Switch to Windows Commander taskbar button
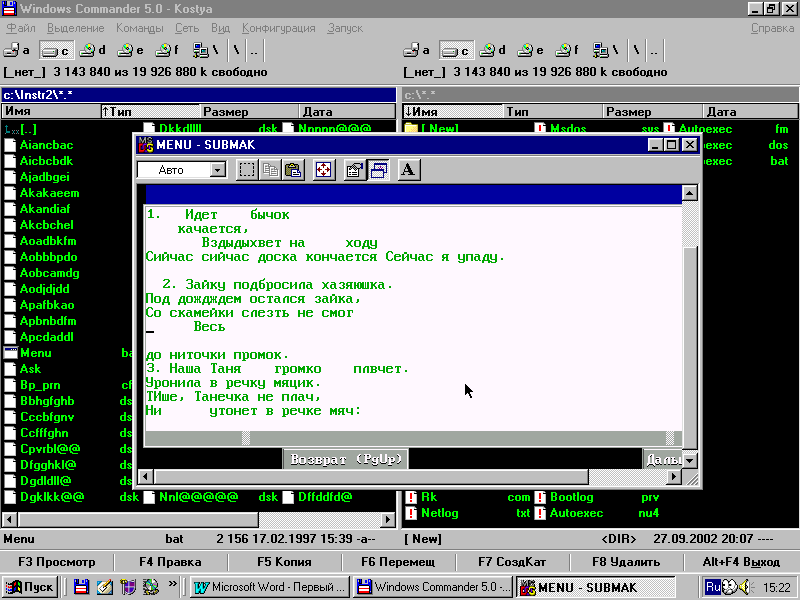The height and width of the screenshot is (600, 800). [434, 587]
